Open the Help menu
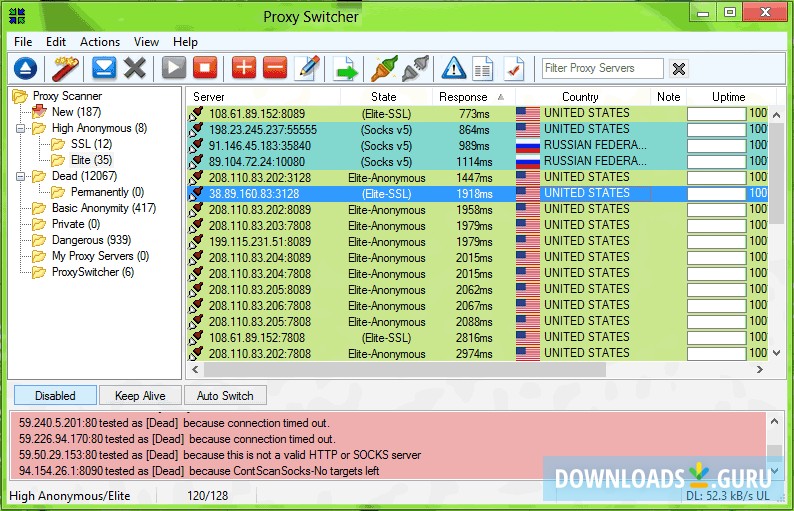The image size is (794, 511). click(x=185, y=42)
